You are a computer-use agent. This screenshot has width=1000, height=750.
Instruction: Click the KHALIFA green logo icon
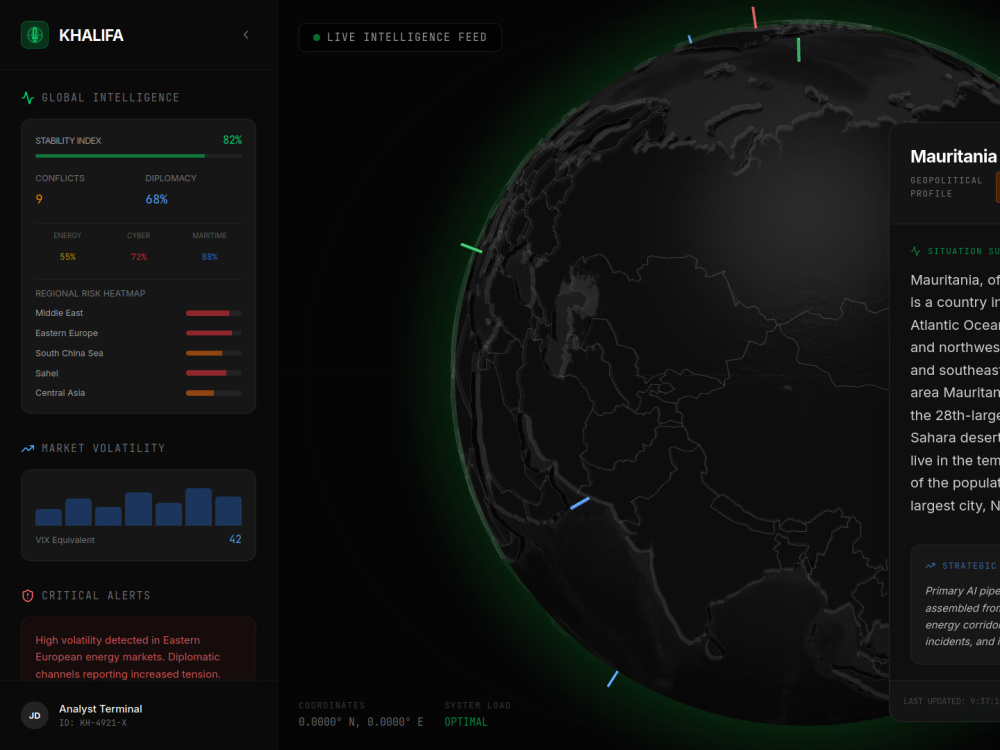pos(34,35)
